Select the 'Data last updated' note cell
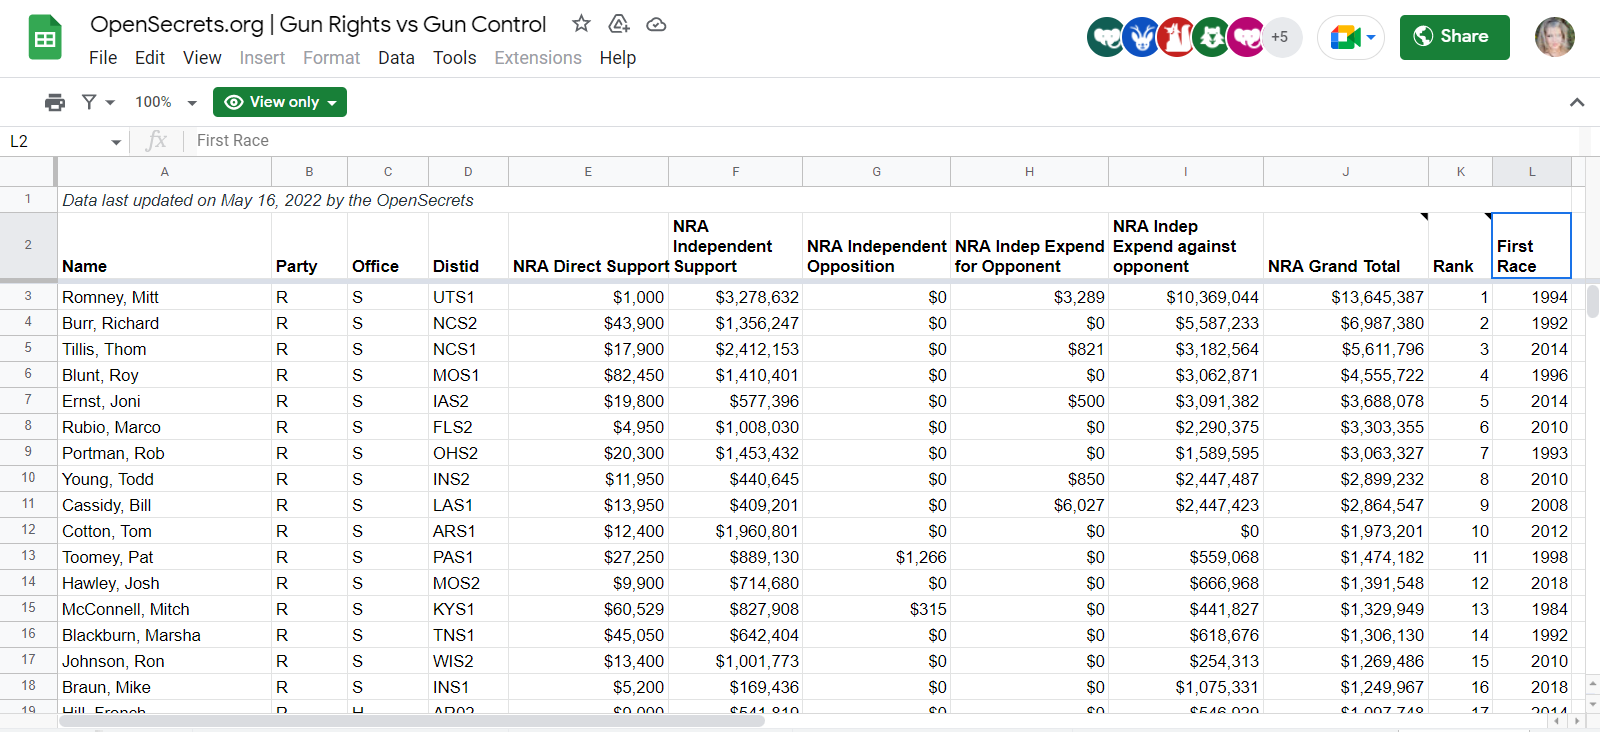 coord(268,200)
